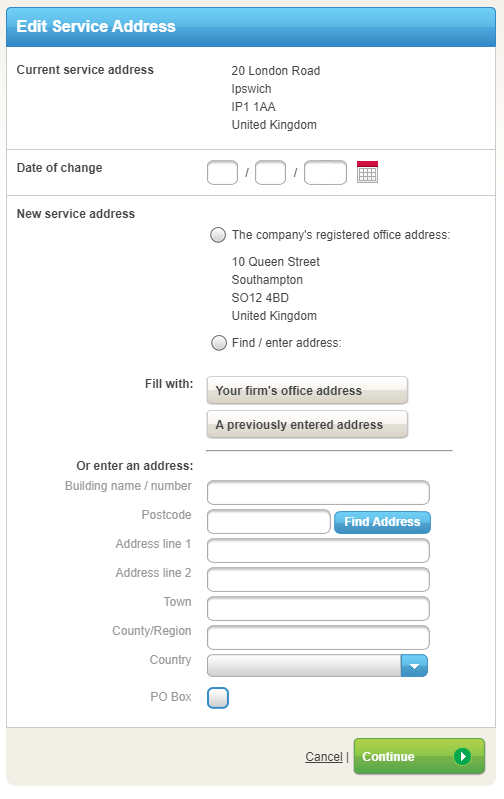Expand the Country dropdown arrow

[414, 665]
